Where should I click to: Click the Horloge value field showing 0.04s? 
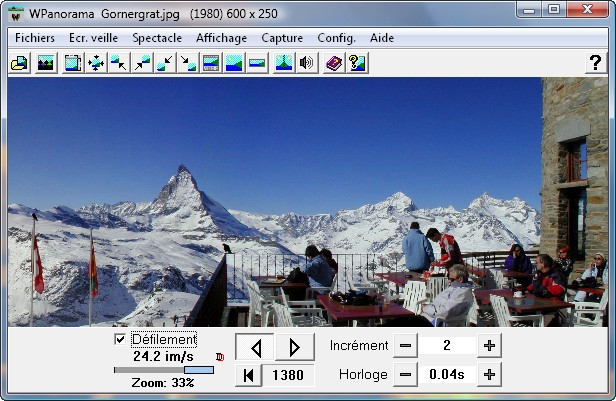447,375
